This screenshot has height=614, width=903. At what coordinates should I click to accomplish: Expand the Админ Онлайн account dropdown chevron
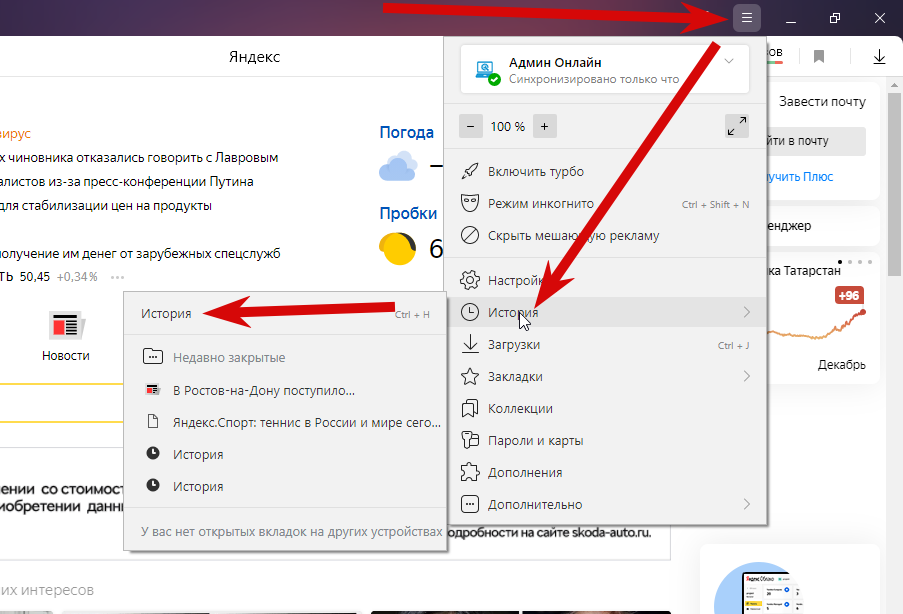pyautogui.click(x=729, y=61)
